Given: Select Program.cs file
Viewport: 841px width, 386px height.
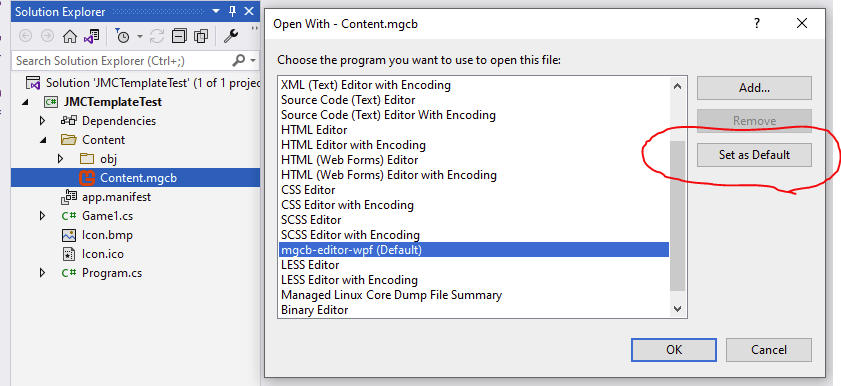Looking at the screenshot, I should (x=112, y=273).
